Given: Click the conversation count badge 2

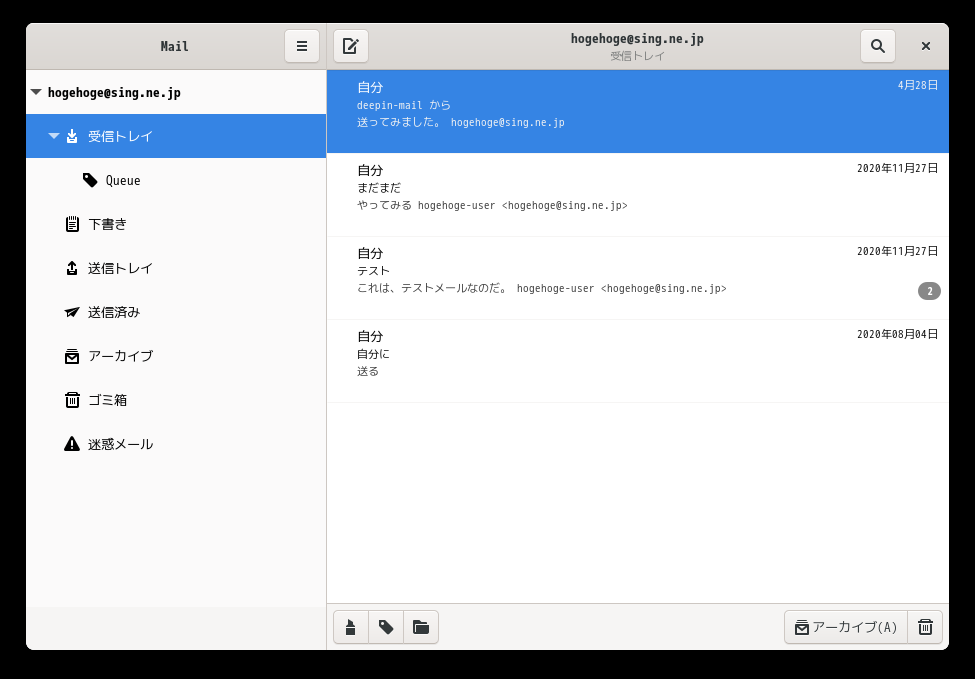Looking at the screenshot, I should (929, 291).
